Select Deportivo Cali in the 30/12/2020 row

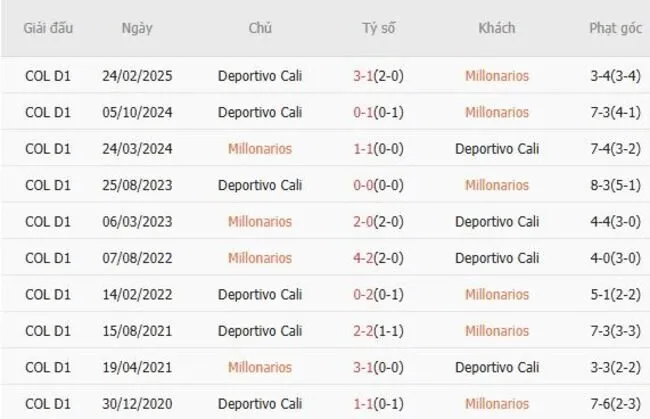click(x=260, y=403)
